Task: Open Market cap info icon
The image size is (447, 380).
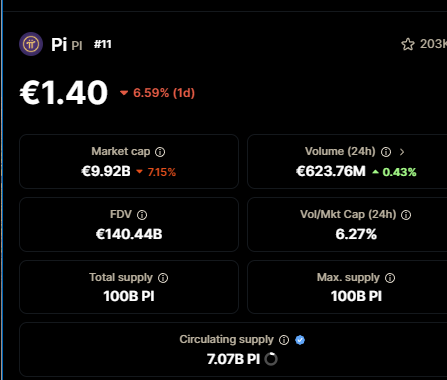Action: (160, 152)
